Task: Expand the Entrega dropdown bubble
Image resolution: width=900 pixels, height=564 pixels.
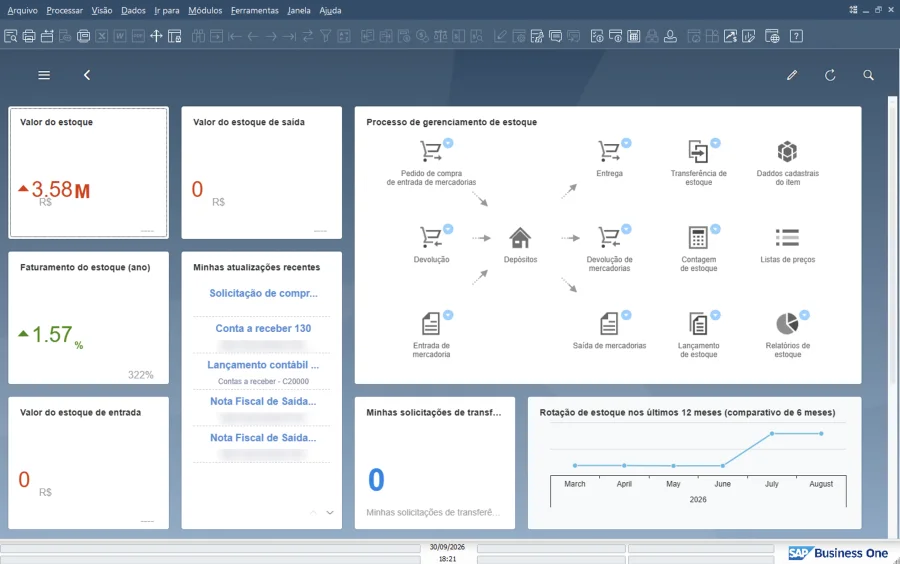Action: [627, 143]
